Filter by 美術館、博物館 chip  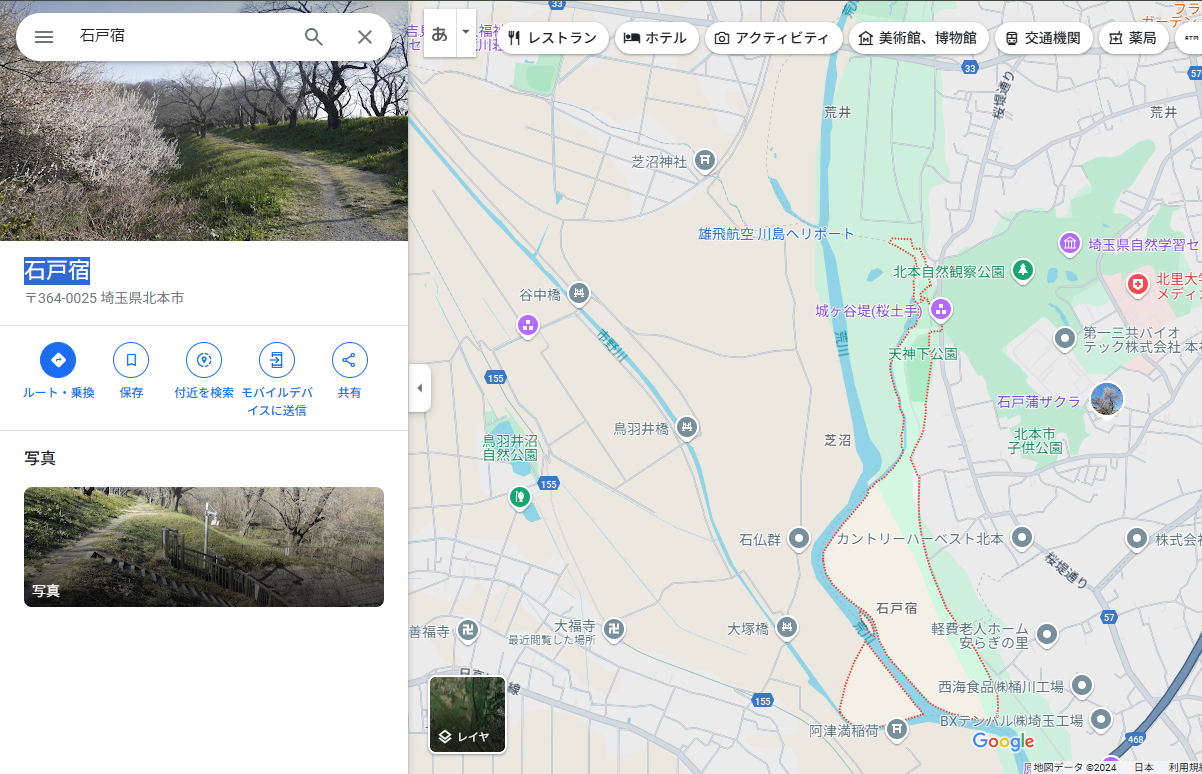918,38
